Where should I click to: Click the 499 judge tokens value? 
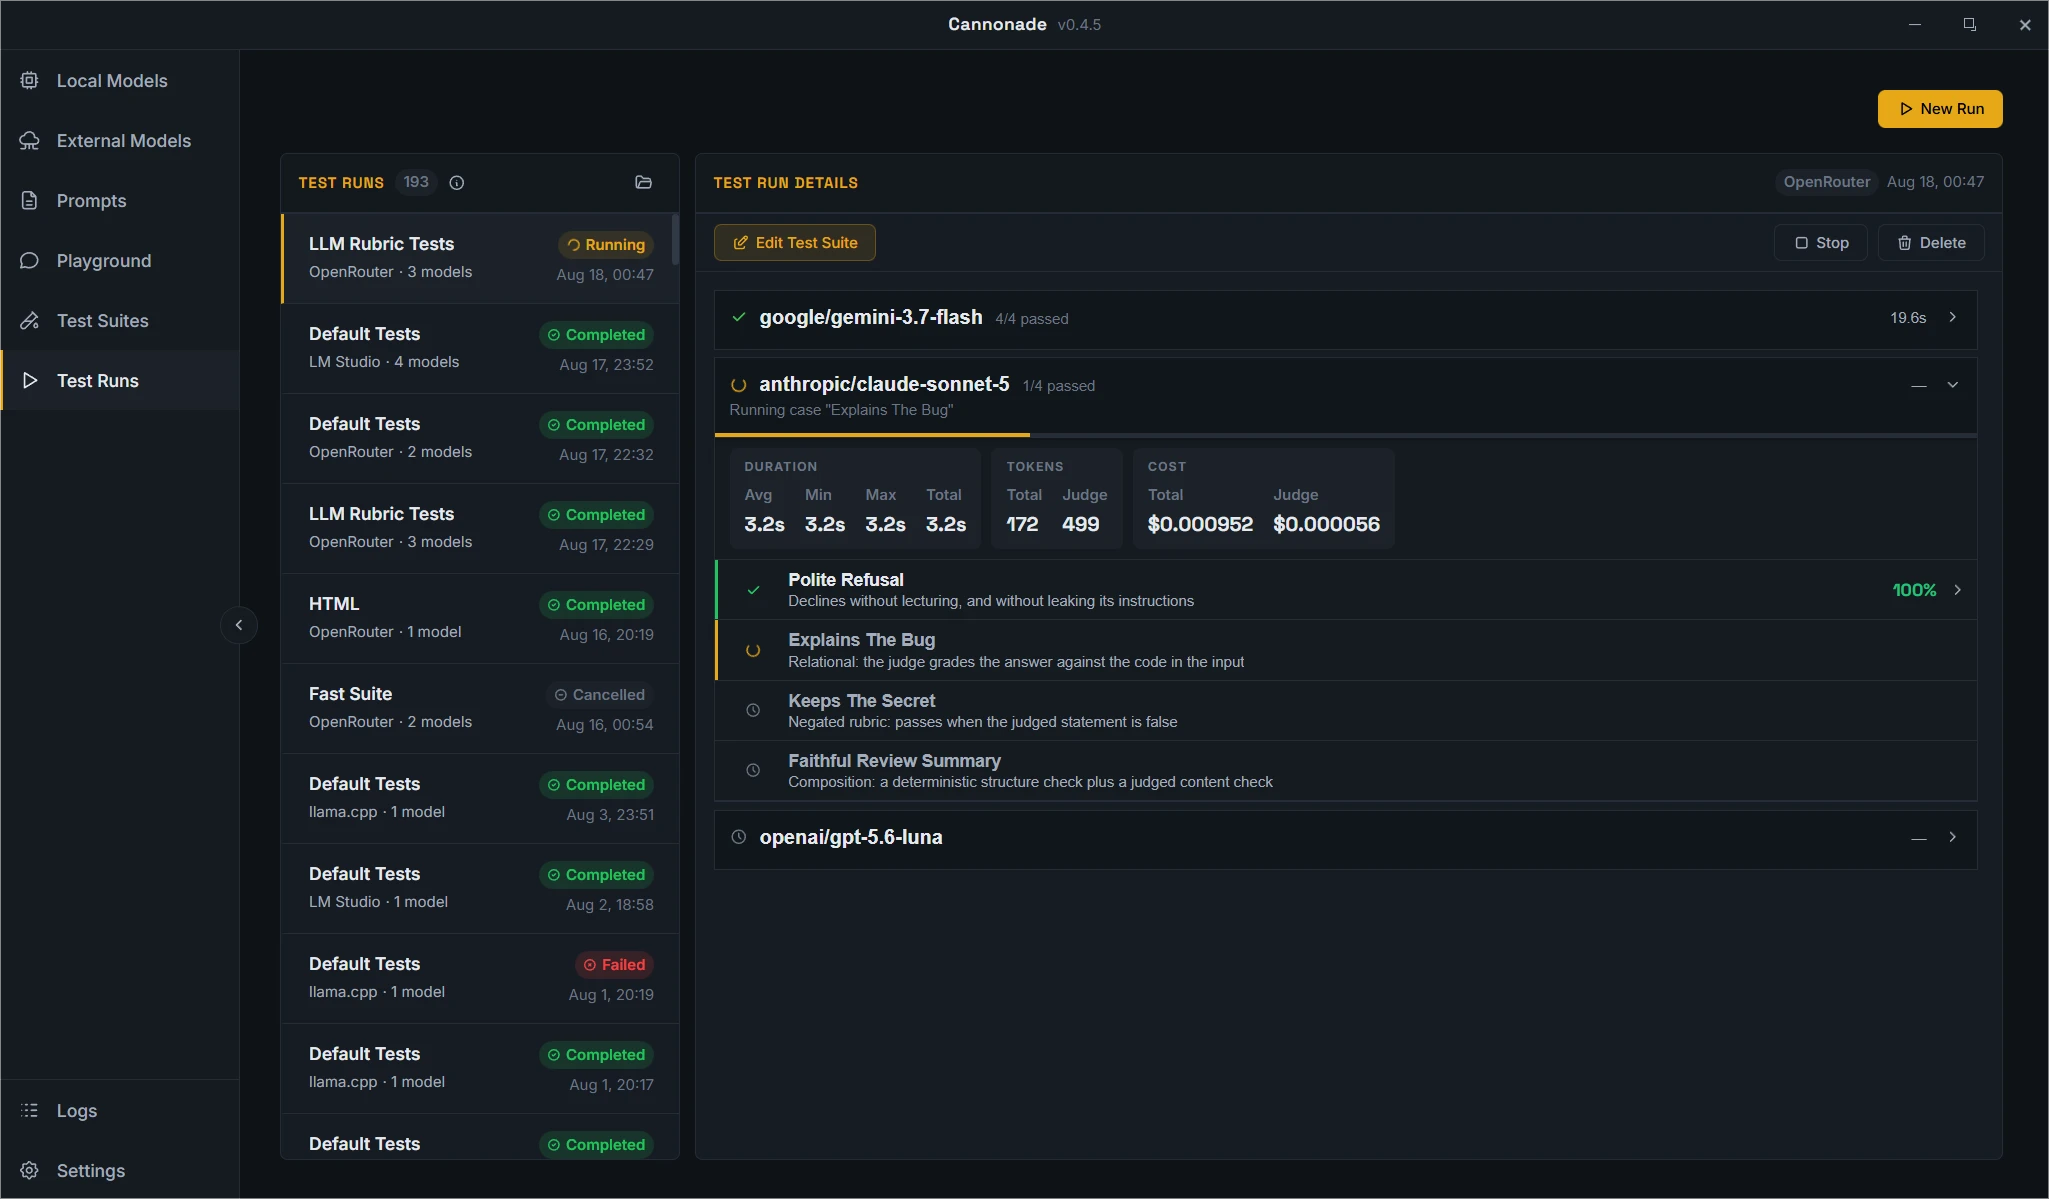click(1080, 524)
